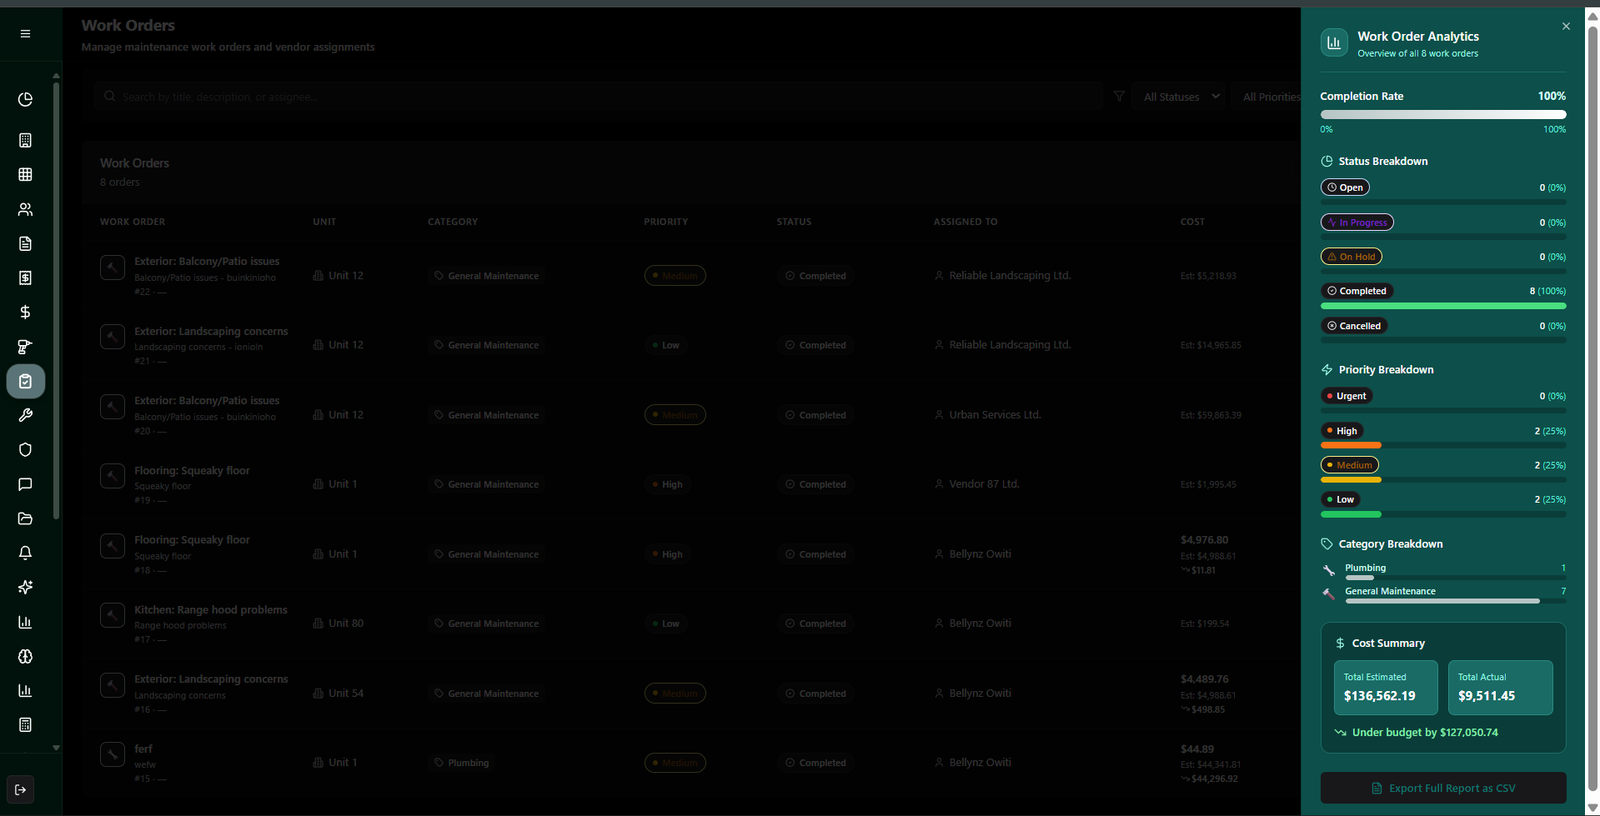Open the hamburger menu icon

[x=25, y=34]
